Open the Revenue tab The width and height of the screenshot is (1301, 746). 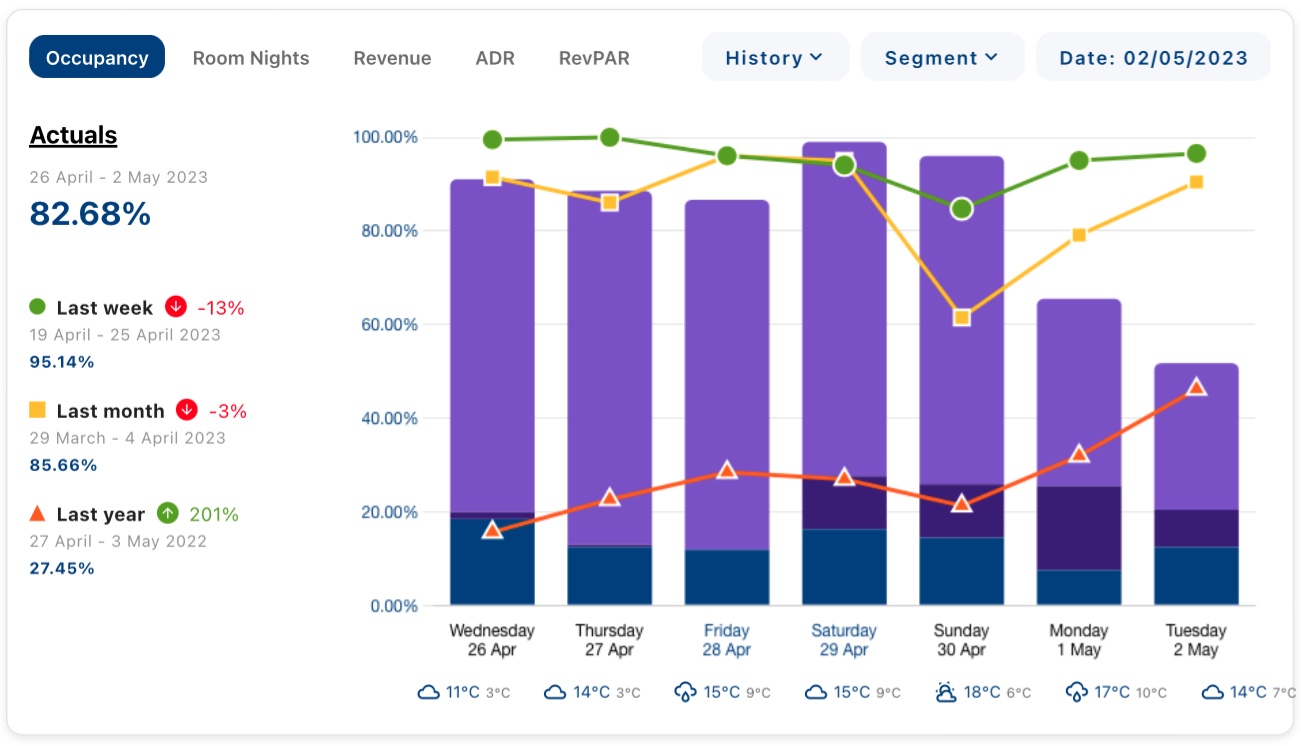click(x=392, y=58)
